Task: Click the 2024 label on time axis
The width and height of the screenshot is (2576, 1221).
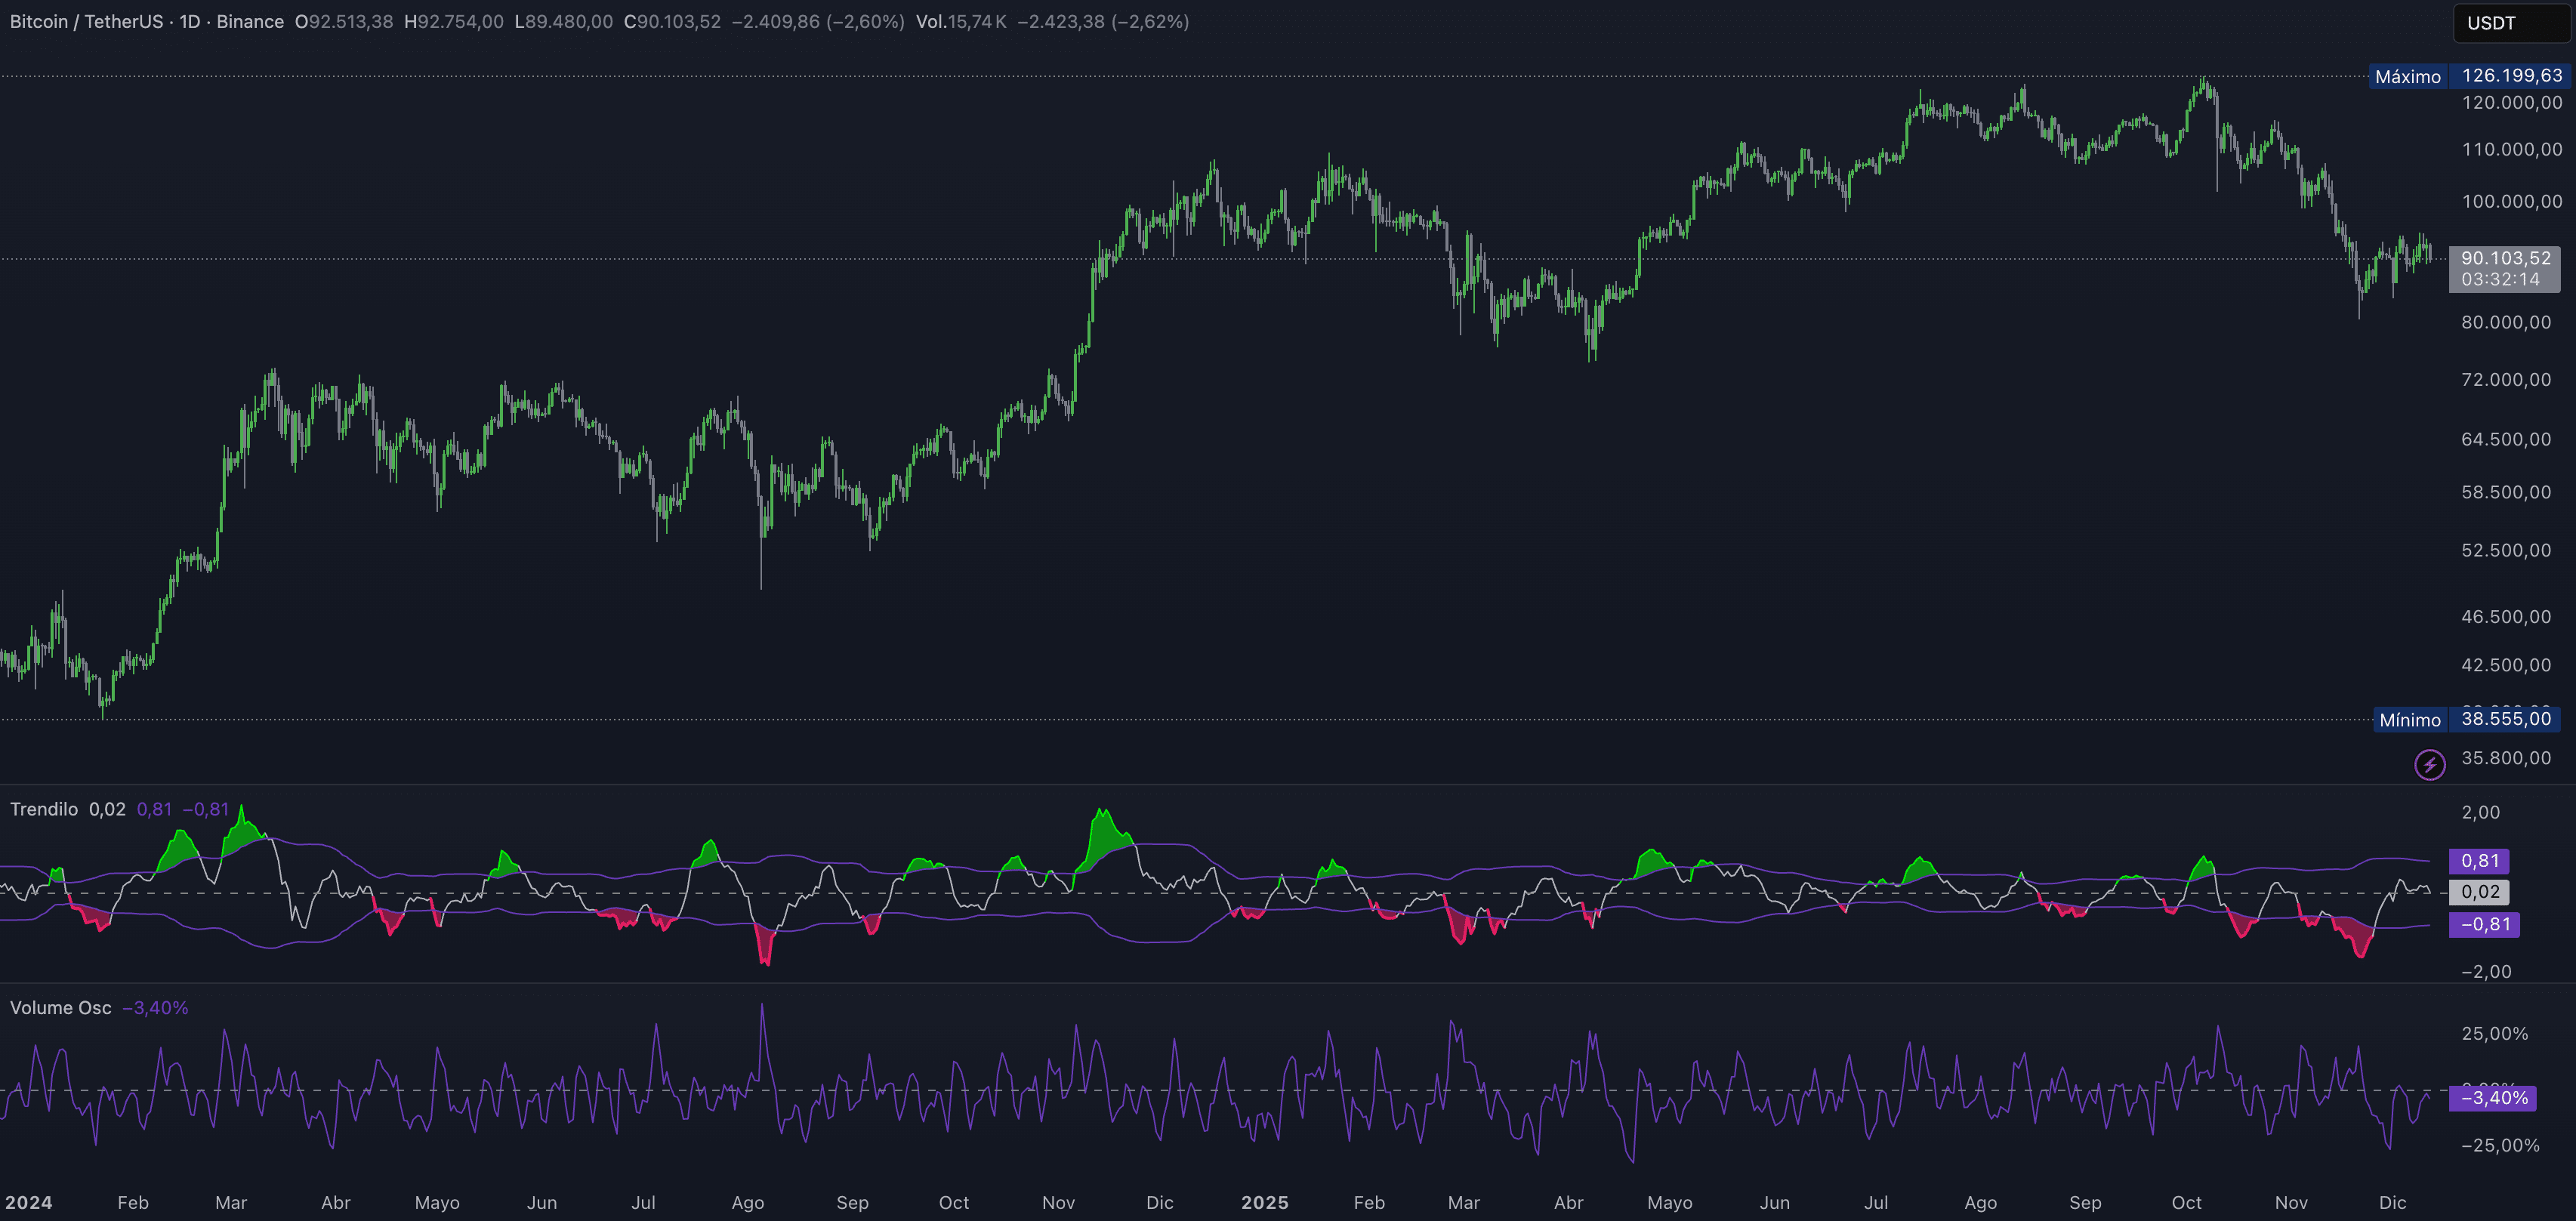Action: 28,1202
